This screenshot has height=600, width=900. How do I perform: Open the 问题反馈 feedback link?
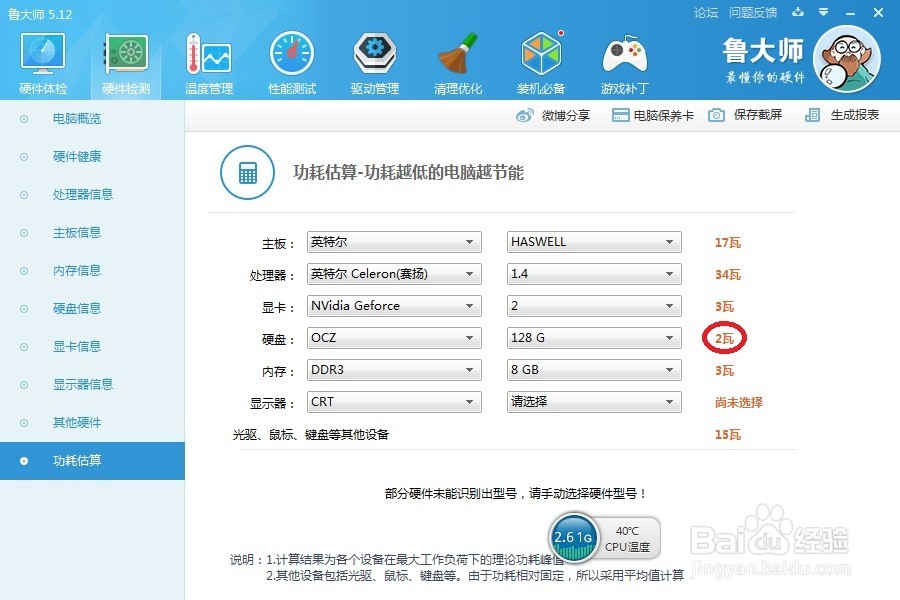[x=753, y=13]
